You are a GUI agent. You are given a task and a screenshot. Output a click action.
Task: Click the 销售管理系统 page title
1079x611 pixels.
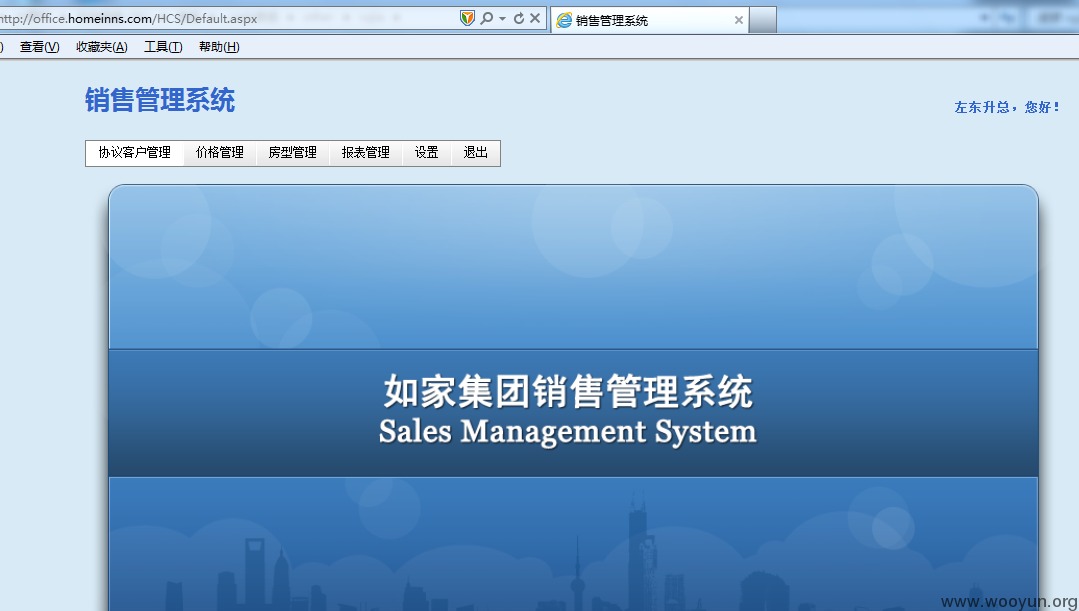(160, 100)
